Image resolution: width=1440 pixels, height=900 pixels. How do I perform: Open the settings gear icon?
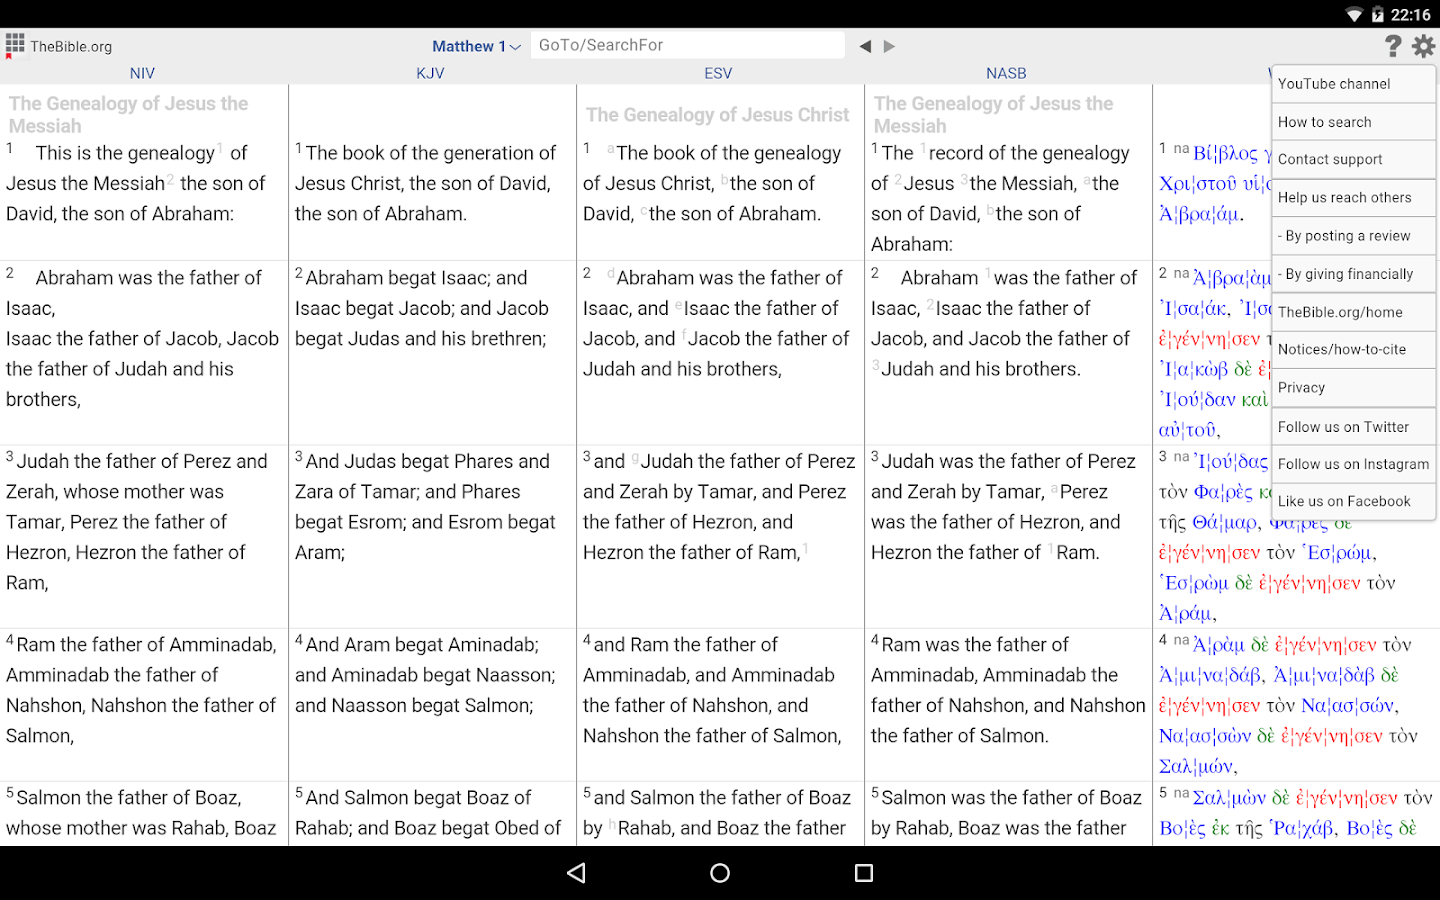[1423, 46]
